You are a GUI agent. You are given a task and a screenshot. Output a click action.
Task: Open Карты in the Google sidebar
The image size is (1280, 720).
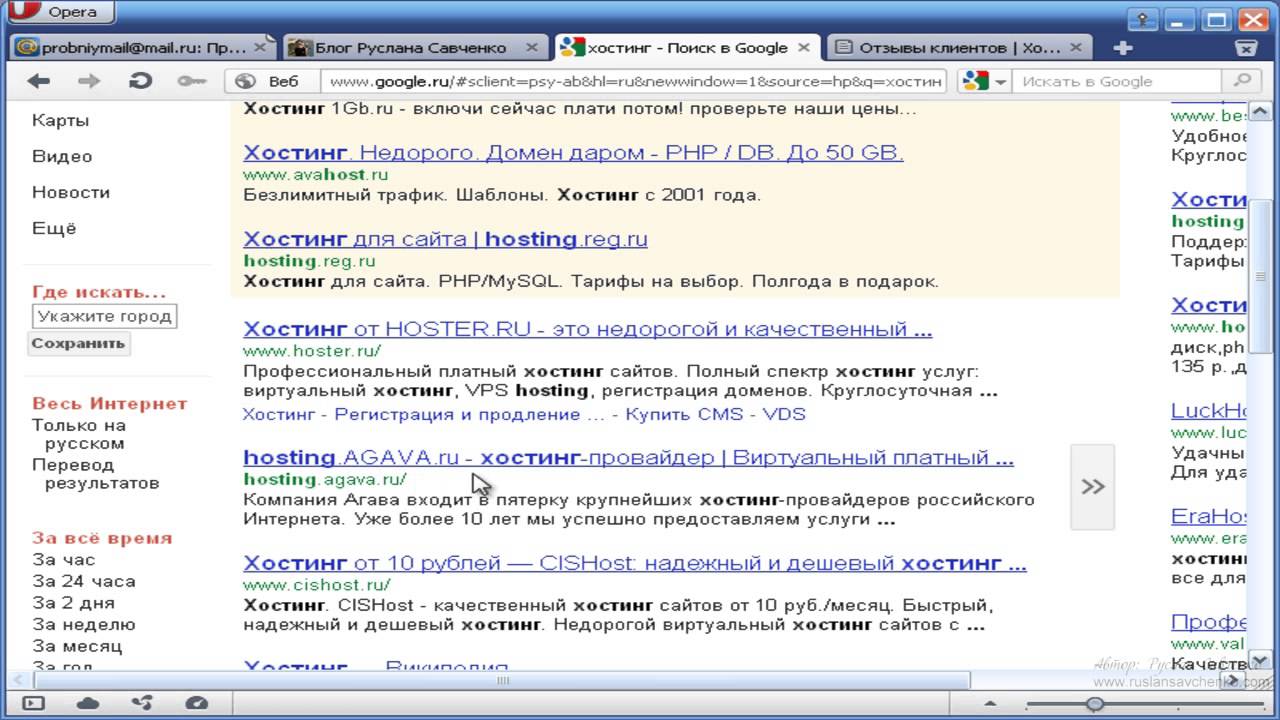60,120
